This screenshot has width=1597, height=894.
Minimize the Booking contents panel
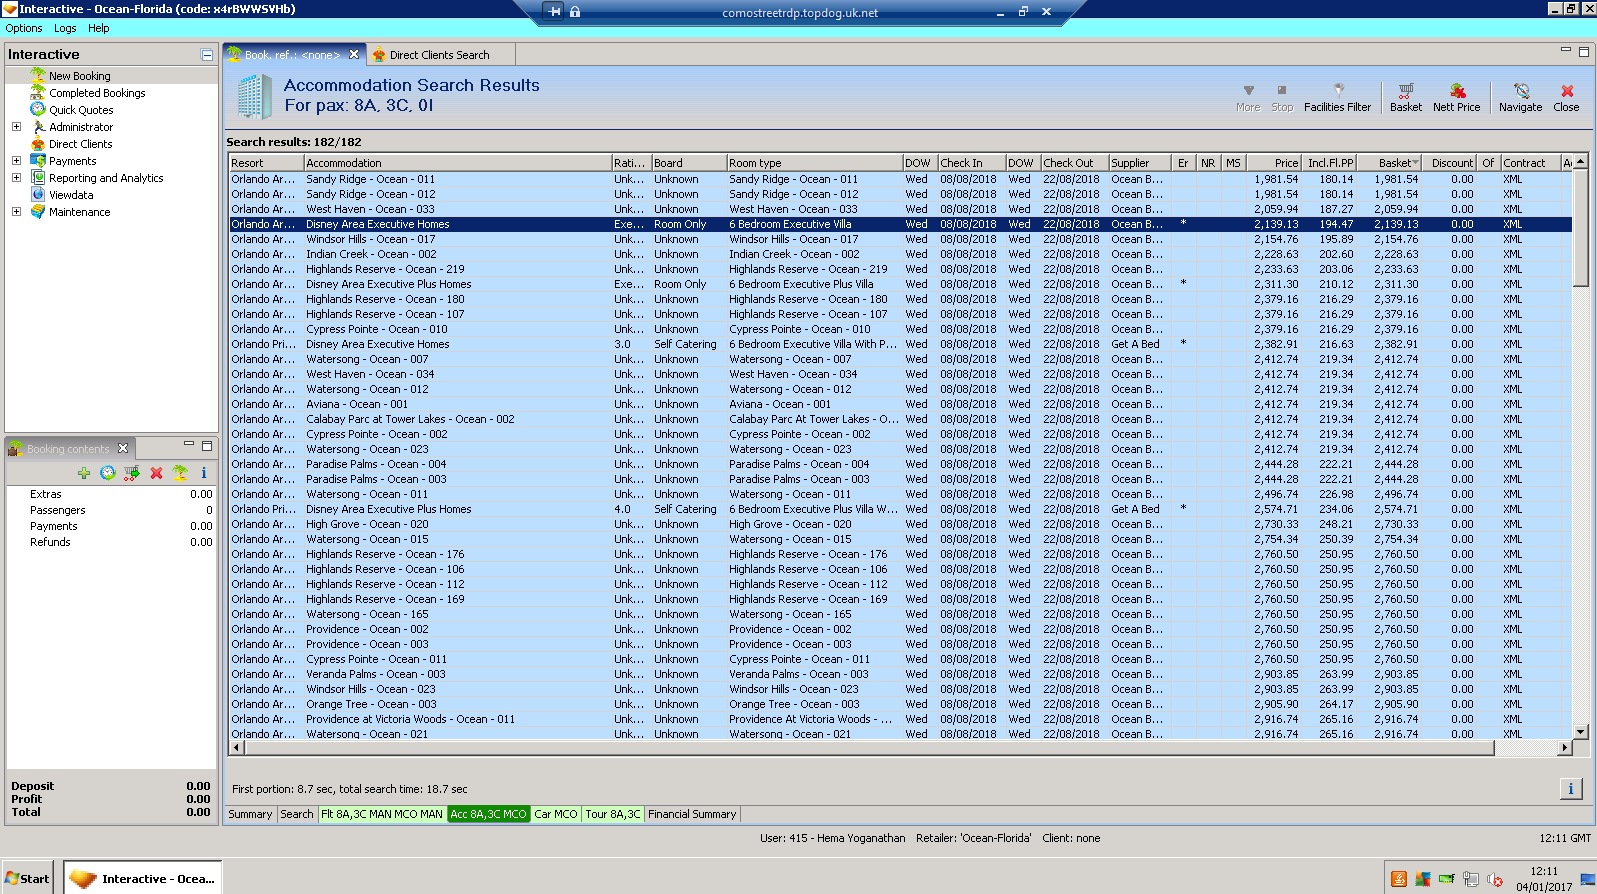point(189,444)
